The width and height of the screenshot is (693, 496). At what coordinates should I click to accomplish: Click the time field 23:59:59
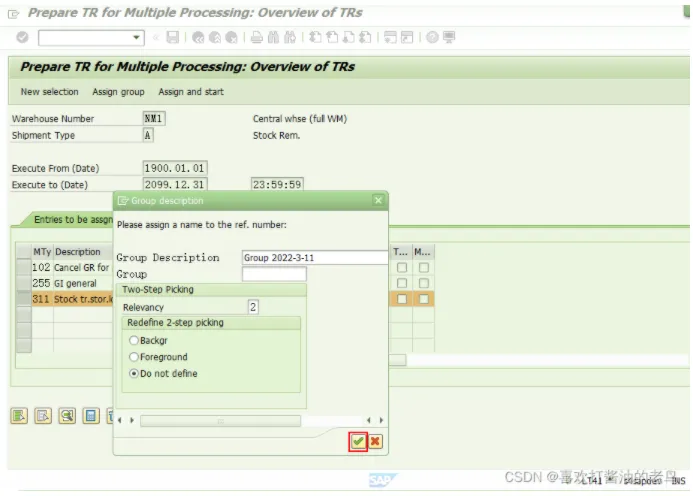tap(277, 184)
